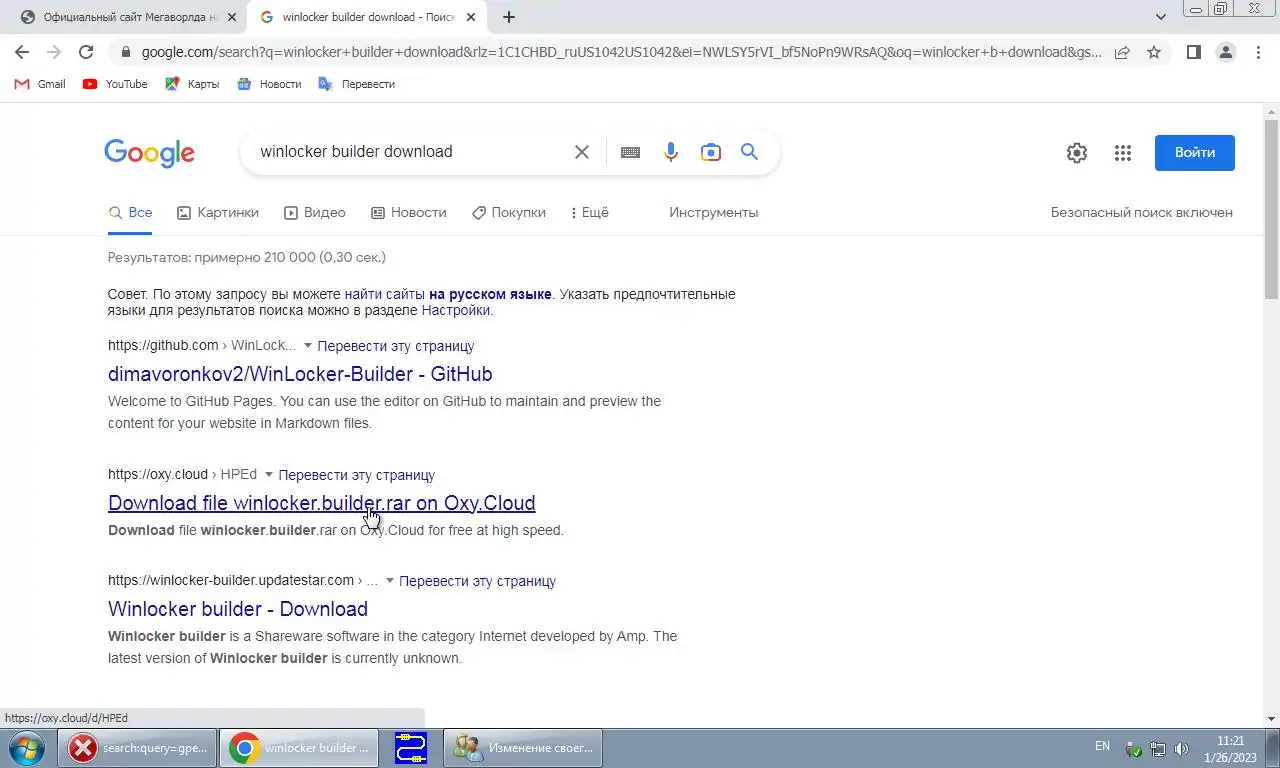Open the Новости bookmark
The width and height of the screenshot is (1280, 768).
pos(269,84)
